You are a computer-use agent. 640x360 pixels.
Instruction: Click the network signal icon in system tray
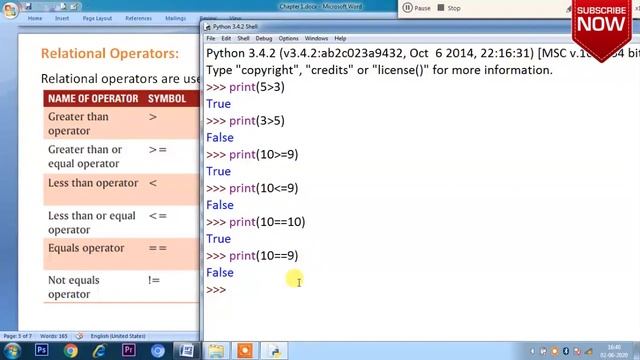(589, 351)
